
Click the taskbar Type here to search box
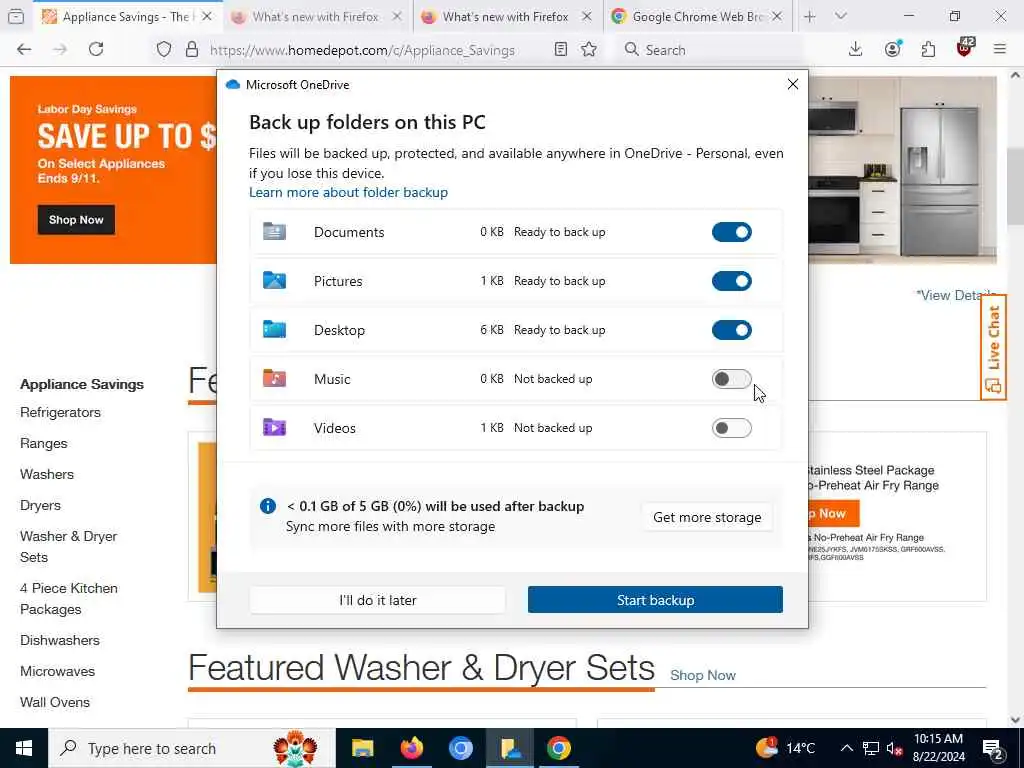[191, 748]
